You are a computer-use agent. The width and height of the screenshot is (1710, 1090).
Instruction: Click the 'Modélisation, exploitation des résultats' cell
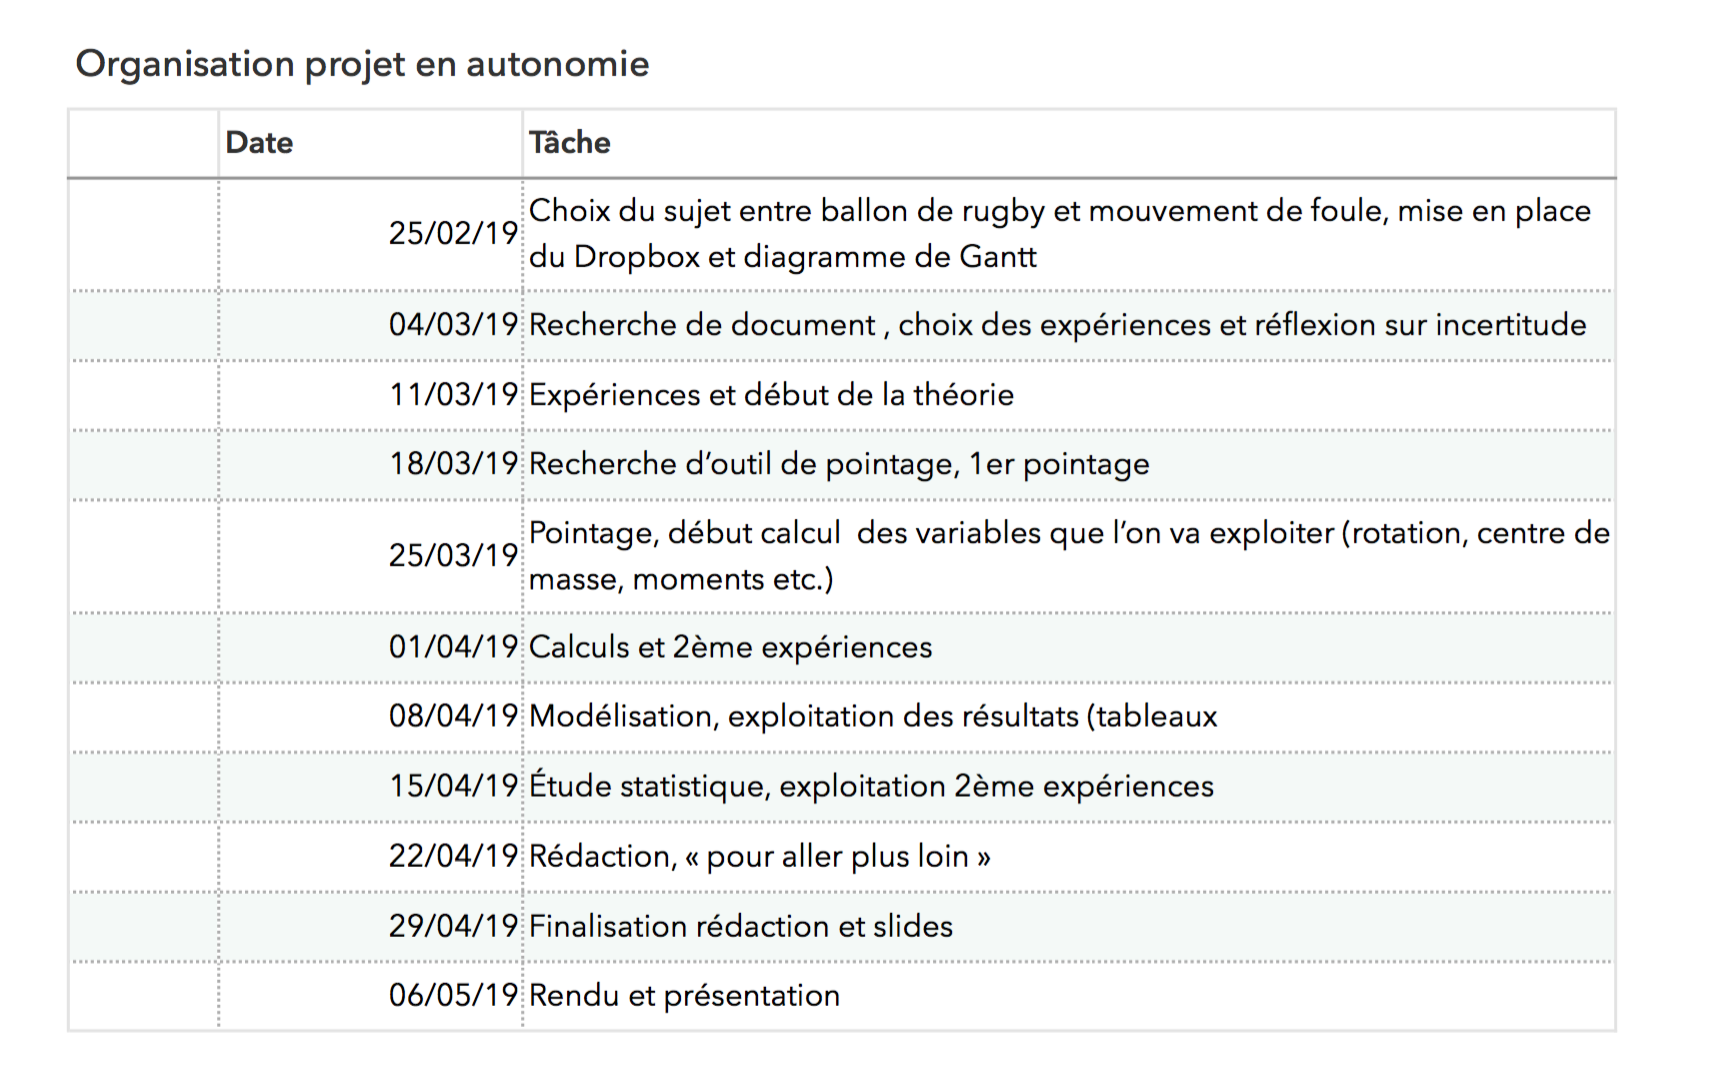873,716
